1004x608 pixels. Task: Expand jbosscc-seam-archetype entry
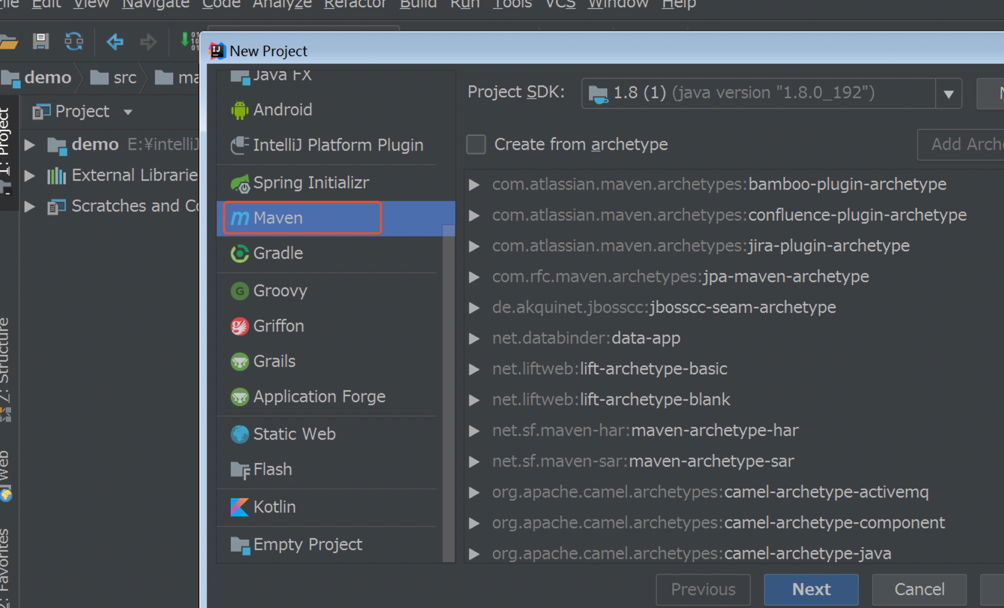tap(474, 307)
